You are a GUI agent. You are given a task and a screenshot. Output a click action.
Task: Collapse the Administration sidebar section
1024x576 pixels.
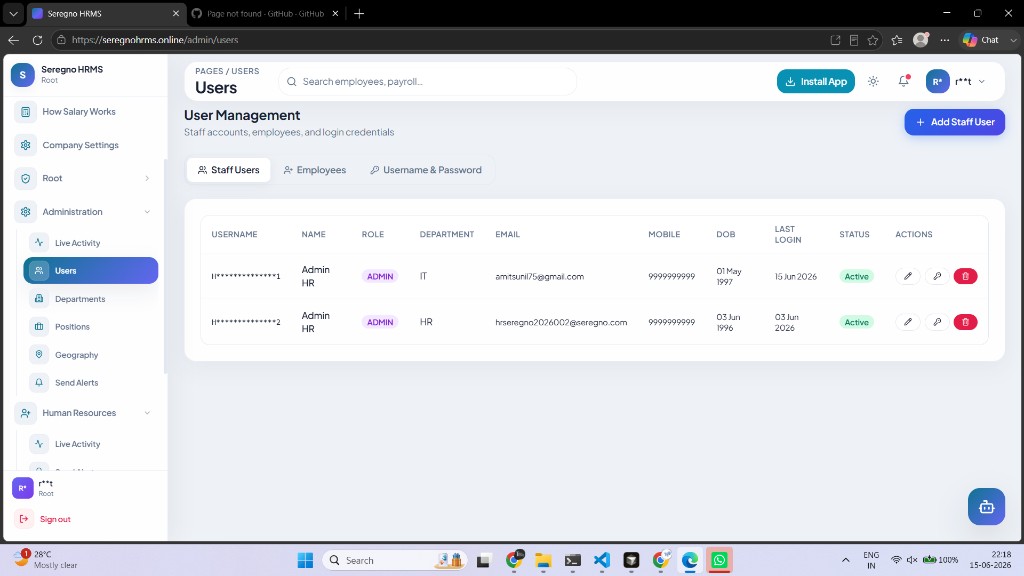(84, 212)
